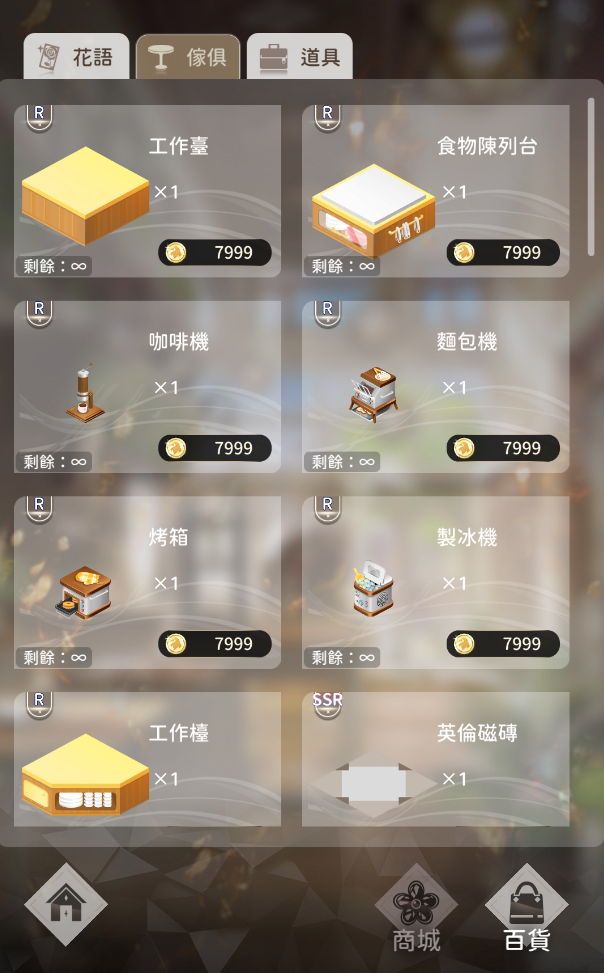This screenshot has width=604, height=973.
Task: Open the 商城 flower icon
Action: click(x=417, y=908)
